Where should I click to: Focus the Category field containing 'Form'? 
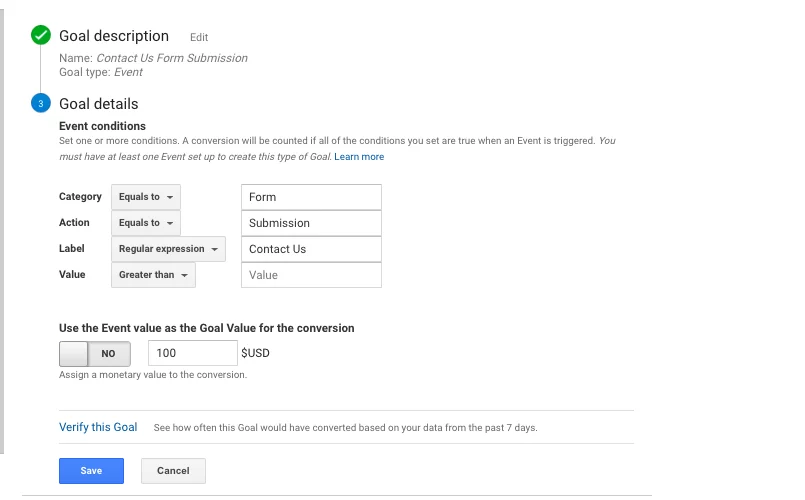311,197
